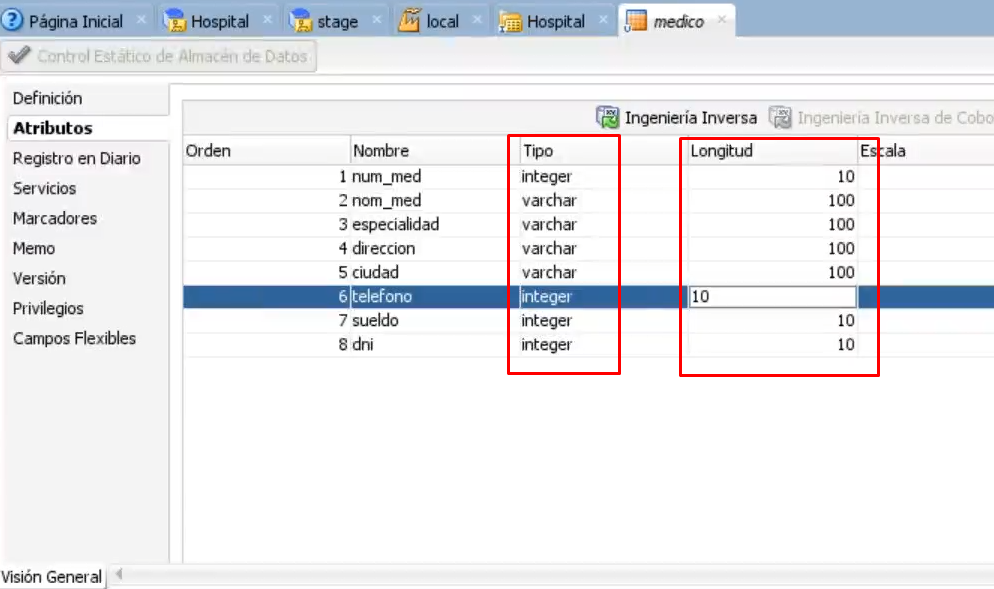994x589 pixels.
Task: Click the varchar type of direccion
Action: tap(549, 249)
